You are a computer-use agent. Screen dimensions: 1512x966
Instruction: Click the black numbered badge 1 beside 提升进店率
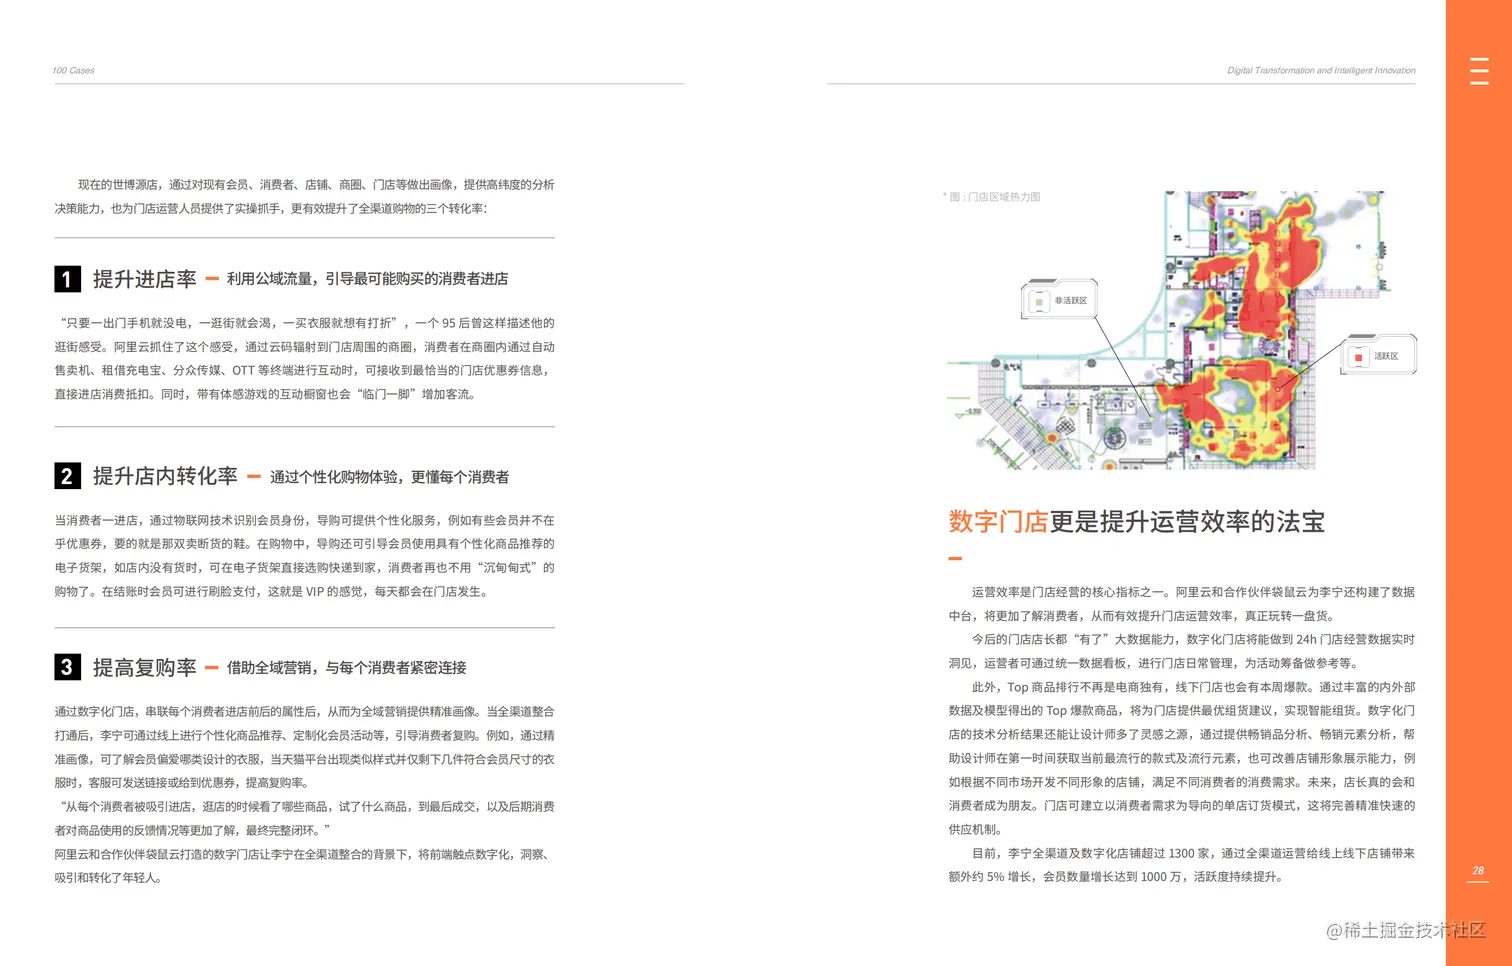67,279
